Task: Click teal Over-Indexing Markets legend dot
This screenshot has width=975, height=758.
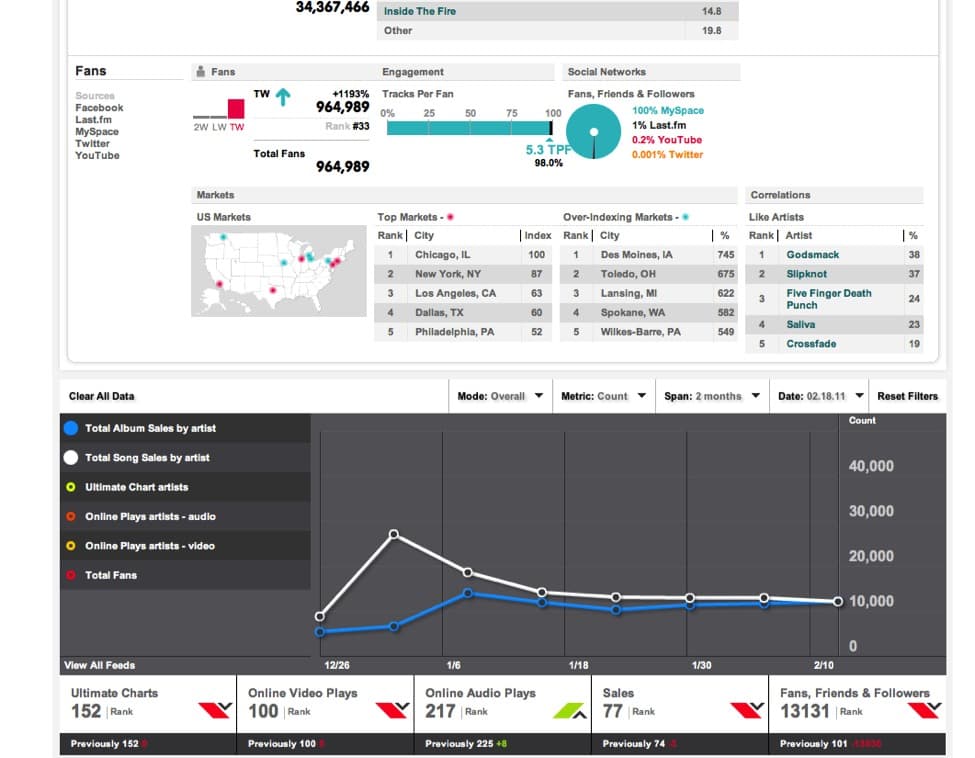Action: click(x=685, y=217)
